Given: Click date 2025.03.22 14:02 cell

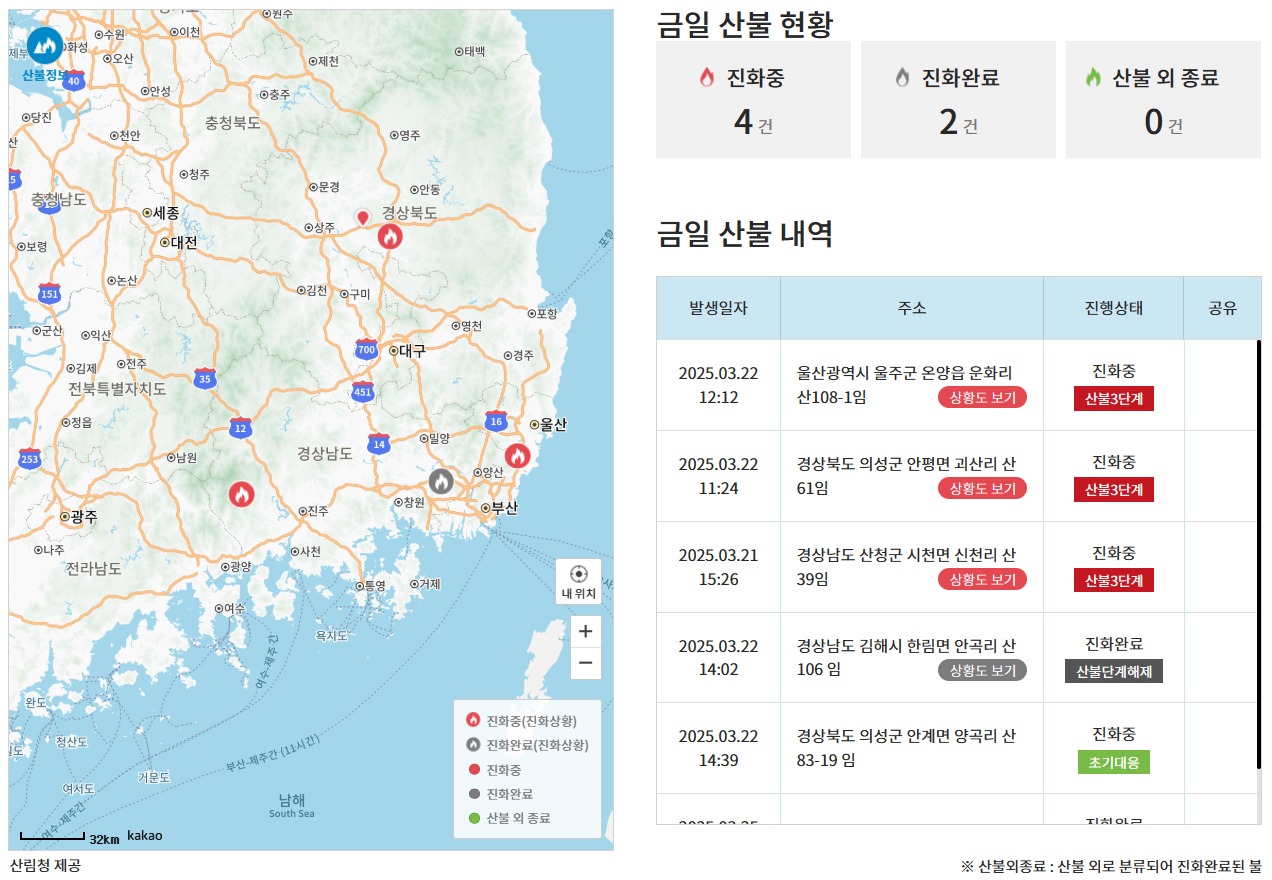Looking at the screenshot, I should [x=718, y=658].
